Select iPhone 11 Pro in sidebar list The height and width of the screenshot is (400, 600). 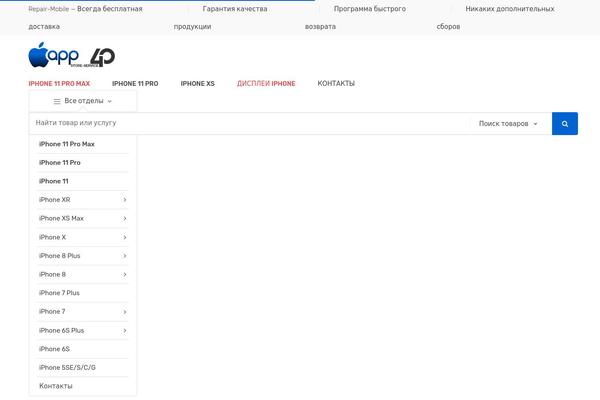tap(60, 163)
